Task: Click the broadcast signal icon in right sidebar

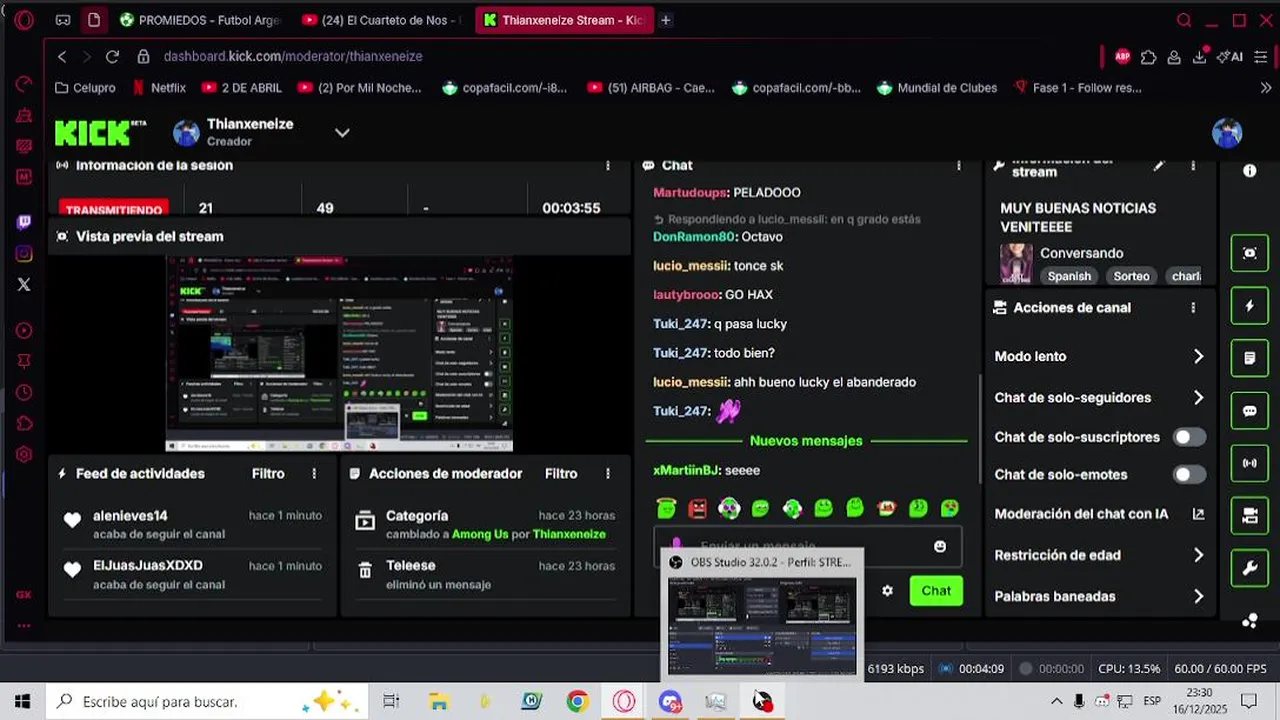Action: tap(1249, 463)
